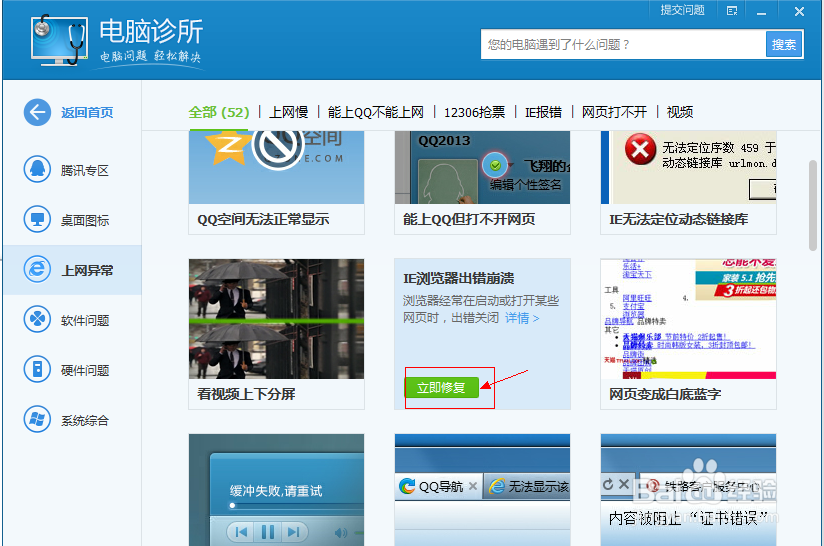This screenshot has height=546, width=824.
Task: Click the 搜索 button
Action: pyautogui.click(x=784, y=45)
